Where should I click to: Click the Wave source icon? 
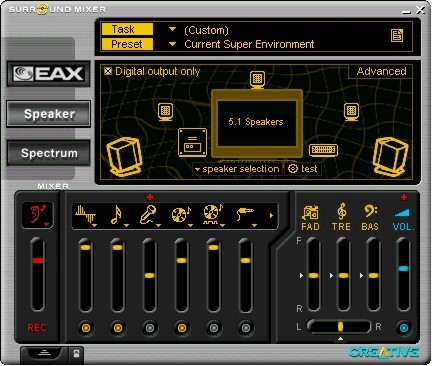pyautogui.click(x=85, y=214)
